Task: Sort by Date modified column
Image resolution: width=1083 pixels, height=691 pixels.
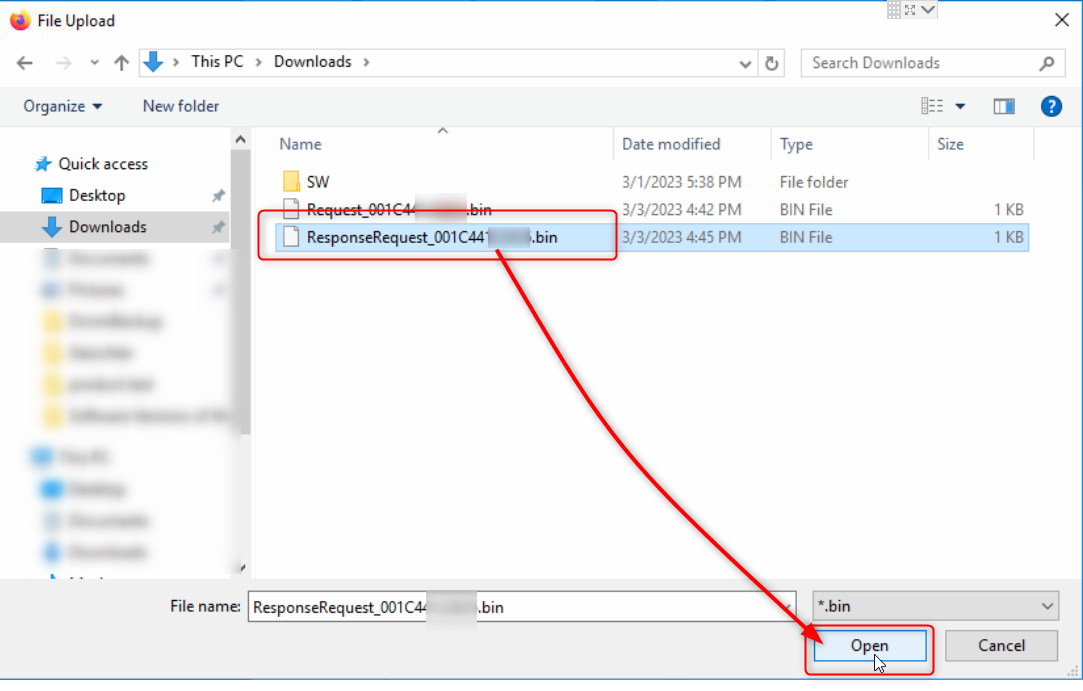Action: tap(671, 144)
